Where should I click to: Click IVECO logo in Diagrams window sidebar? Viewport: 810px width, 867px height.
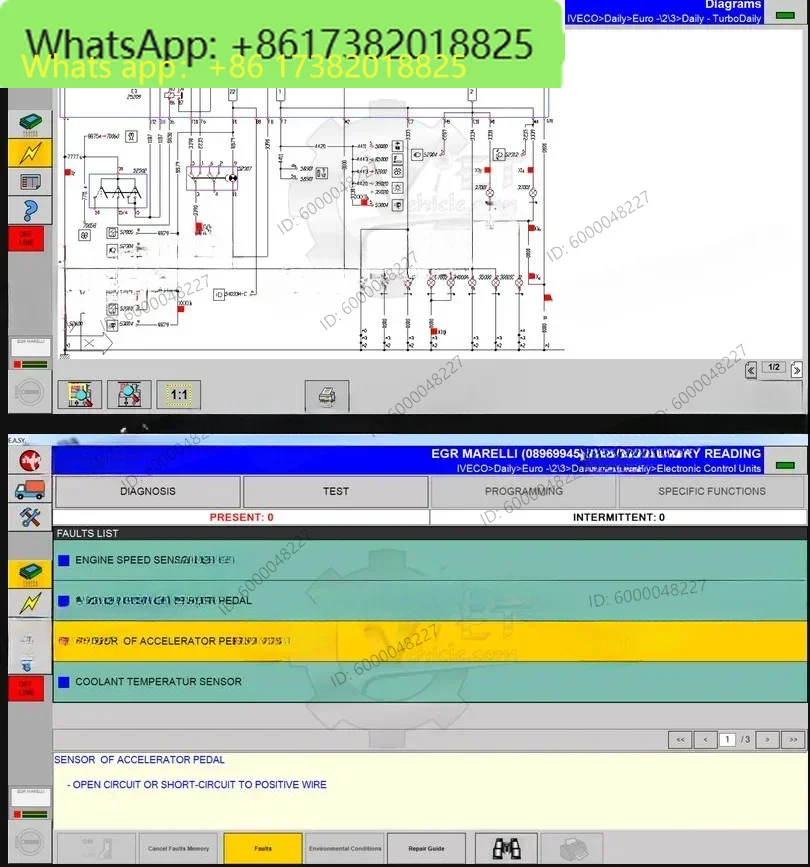(29, 392)
